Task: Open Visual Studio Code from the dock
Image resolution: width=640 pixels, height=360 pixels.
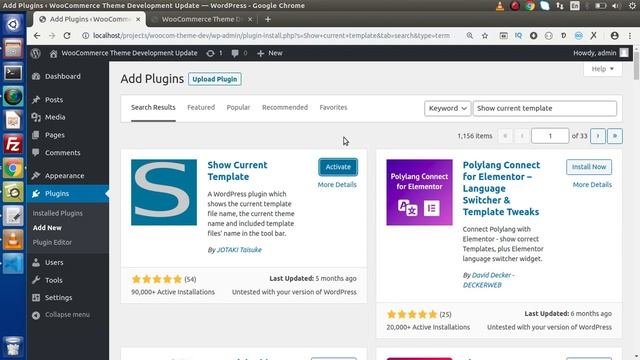Action: click(x=13, y=263)
